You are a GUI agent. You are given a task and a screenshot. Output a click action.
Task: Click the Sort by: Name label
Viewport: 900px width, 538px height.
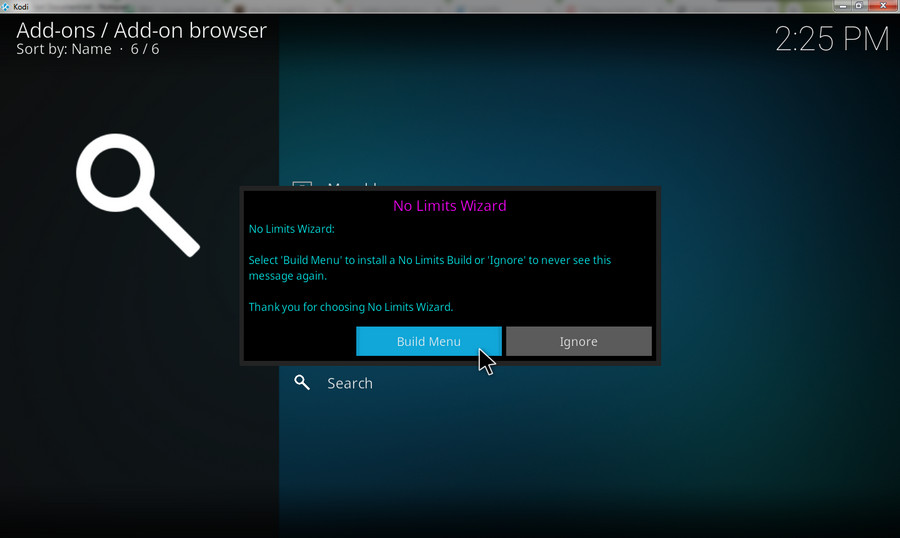point(64,49)
